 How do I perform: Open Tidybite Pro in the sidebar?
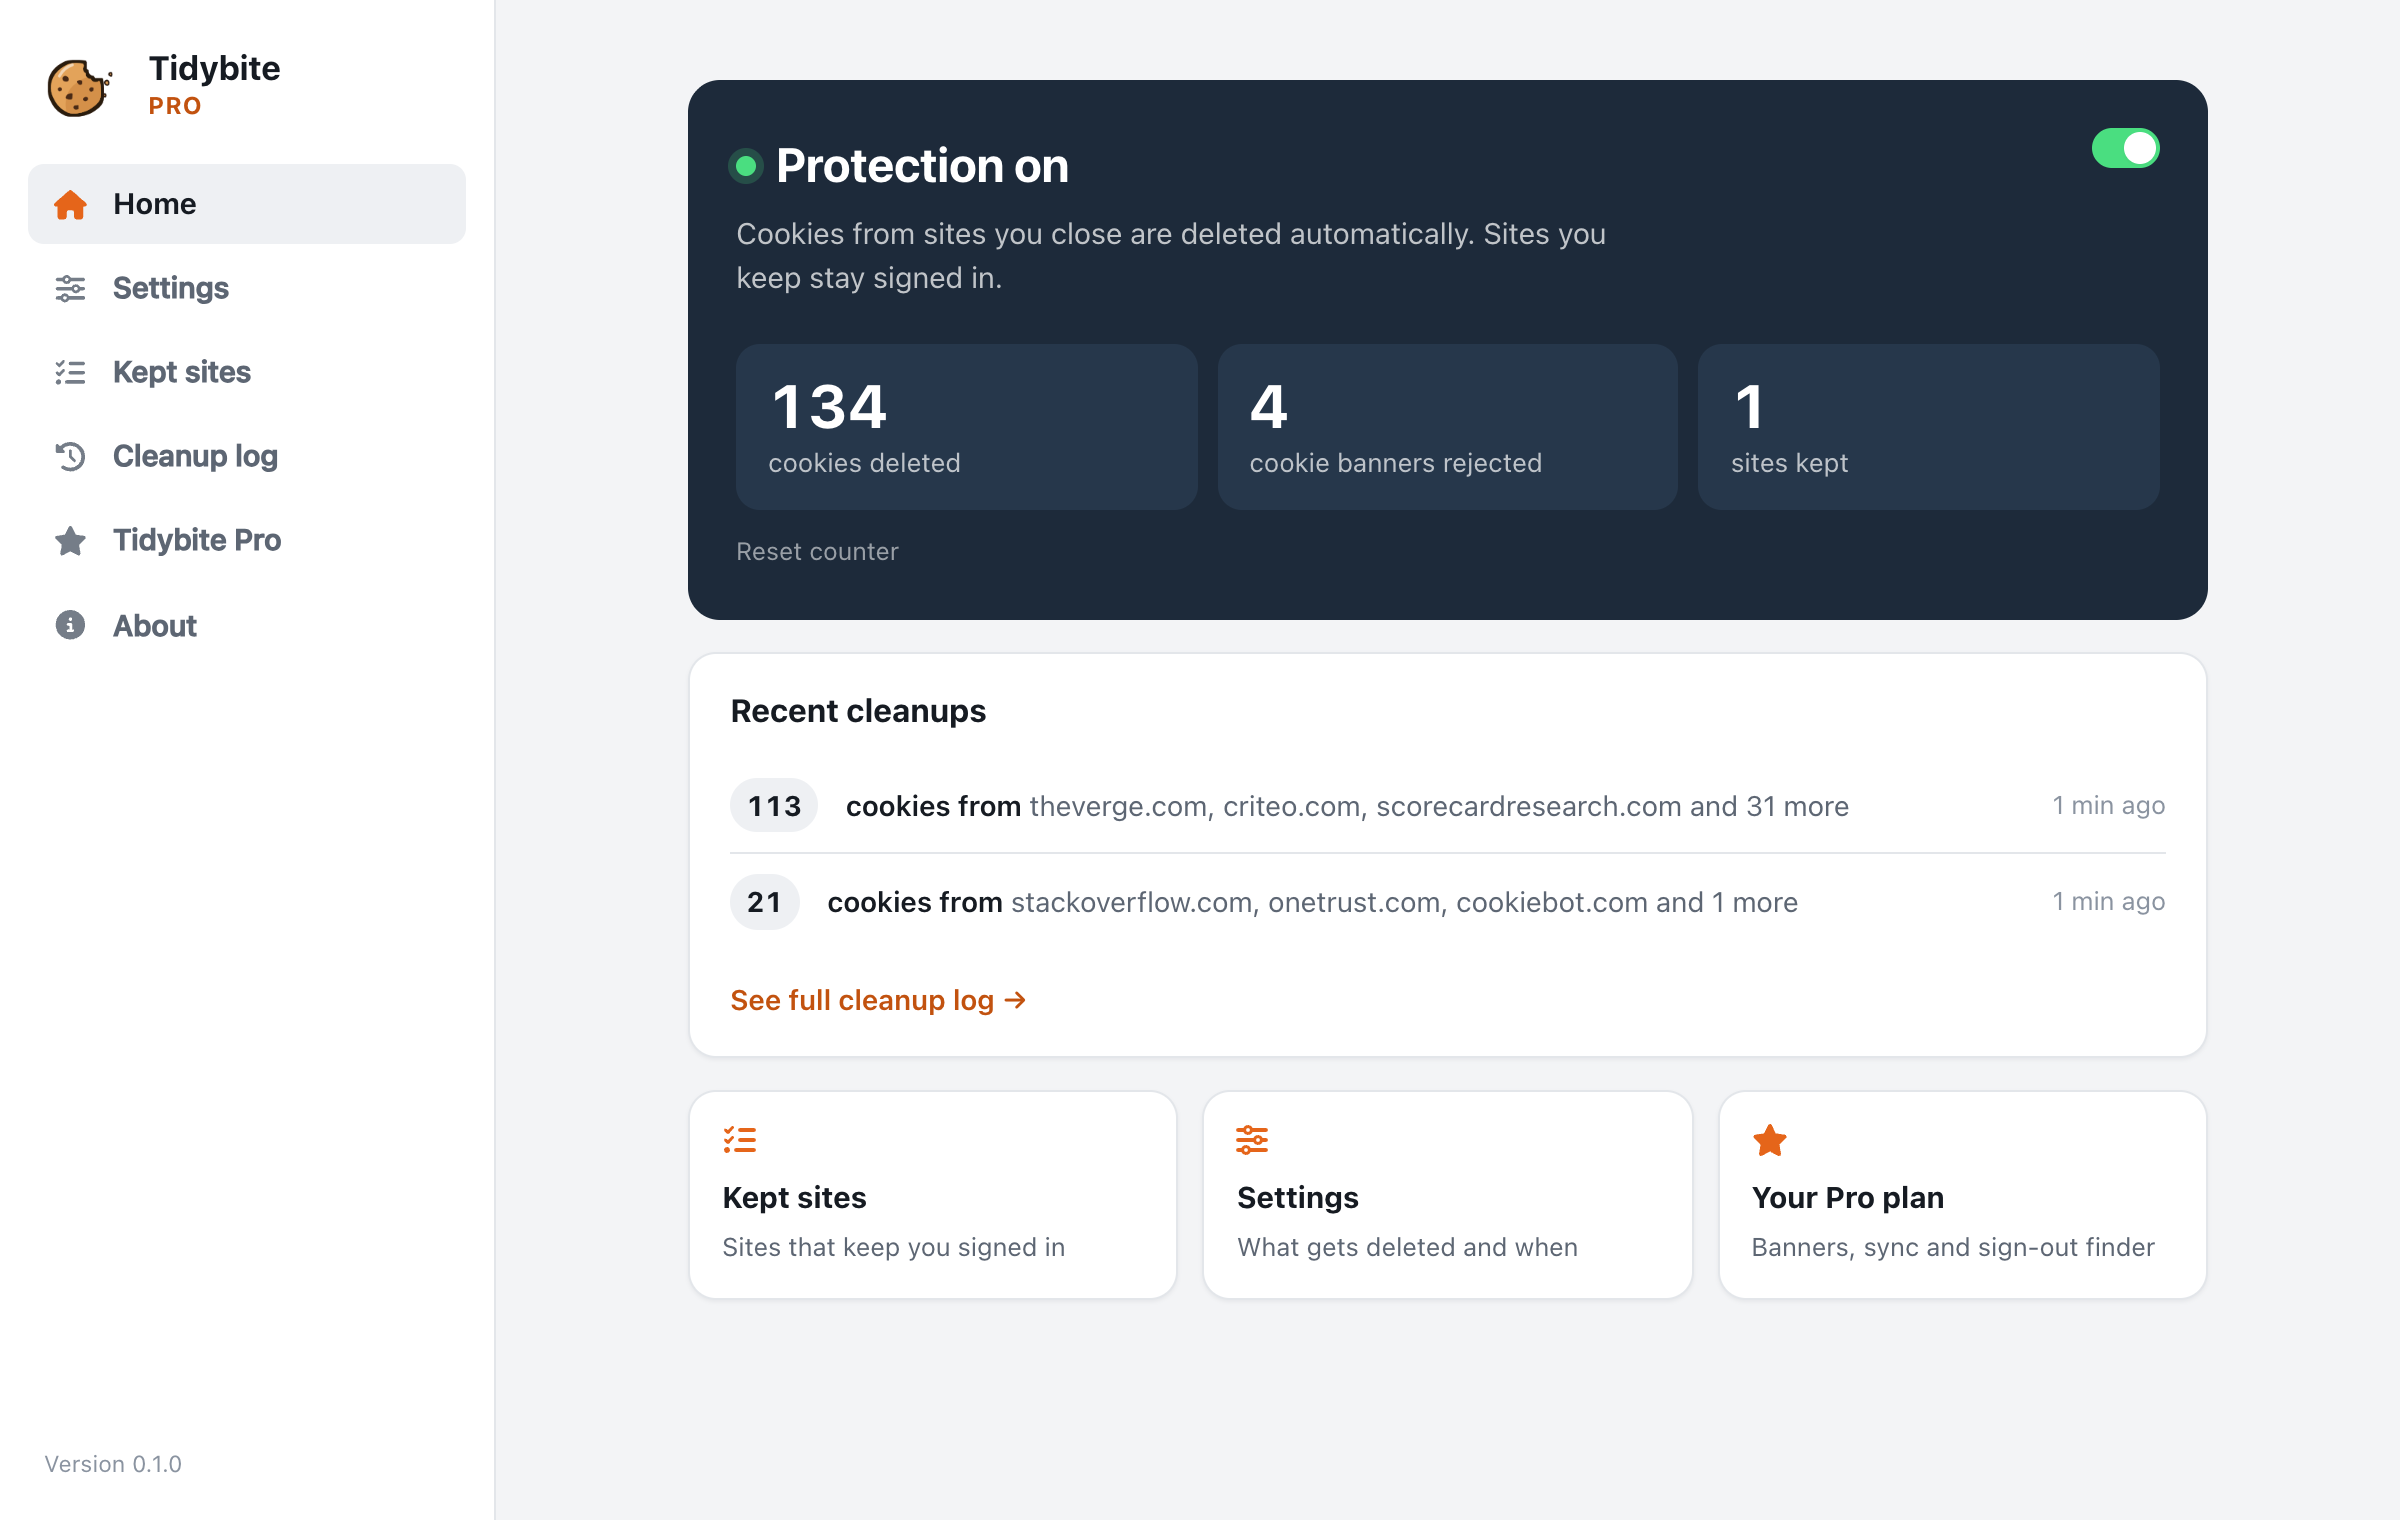point(247,540)
